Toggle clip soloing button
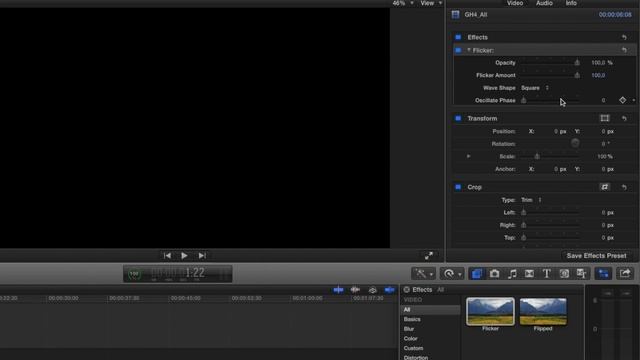This screenshot has height=360, width=640. (x=372, y=290)
